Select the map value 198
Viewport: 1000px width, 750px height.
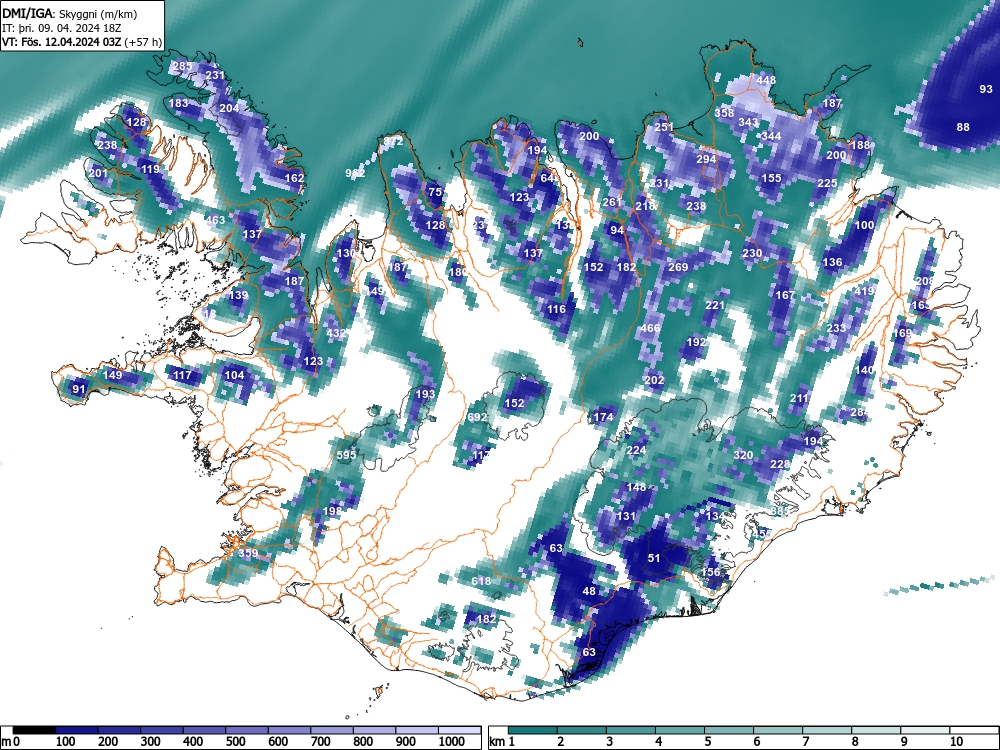[332, 511]
